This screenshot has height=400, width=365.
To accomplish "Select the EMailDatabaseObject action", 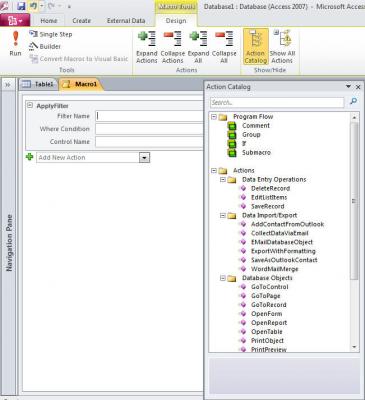I will pyautogui.click(x=282, y=242).
